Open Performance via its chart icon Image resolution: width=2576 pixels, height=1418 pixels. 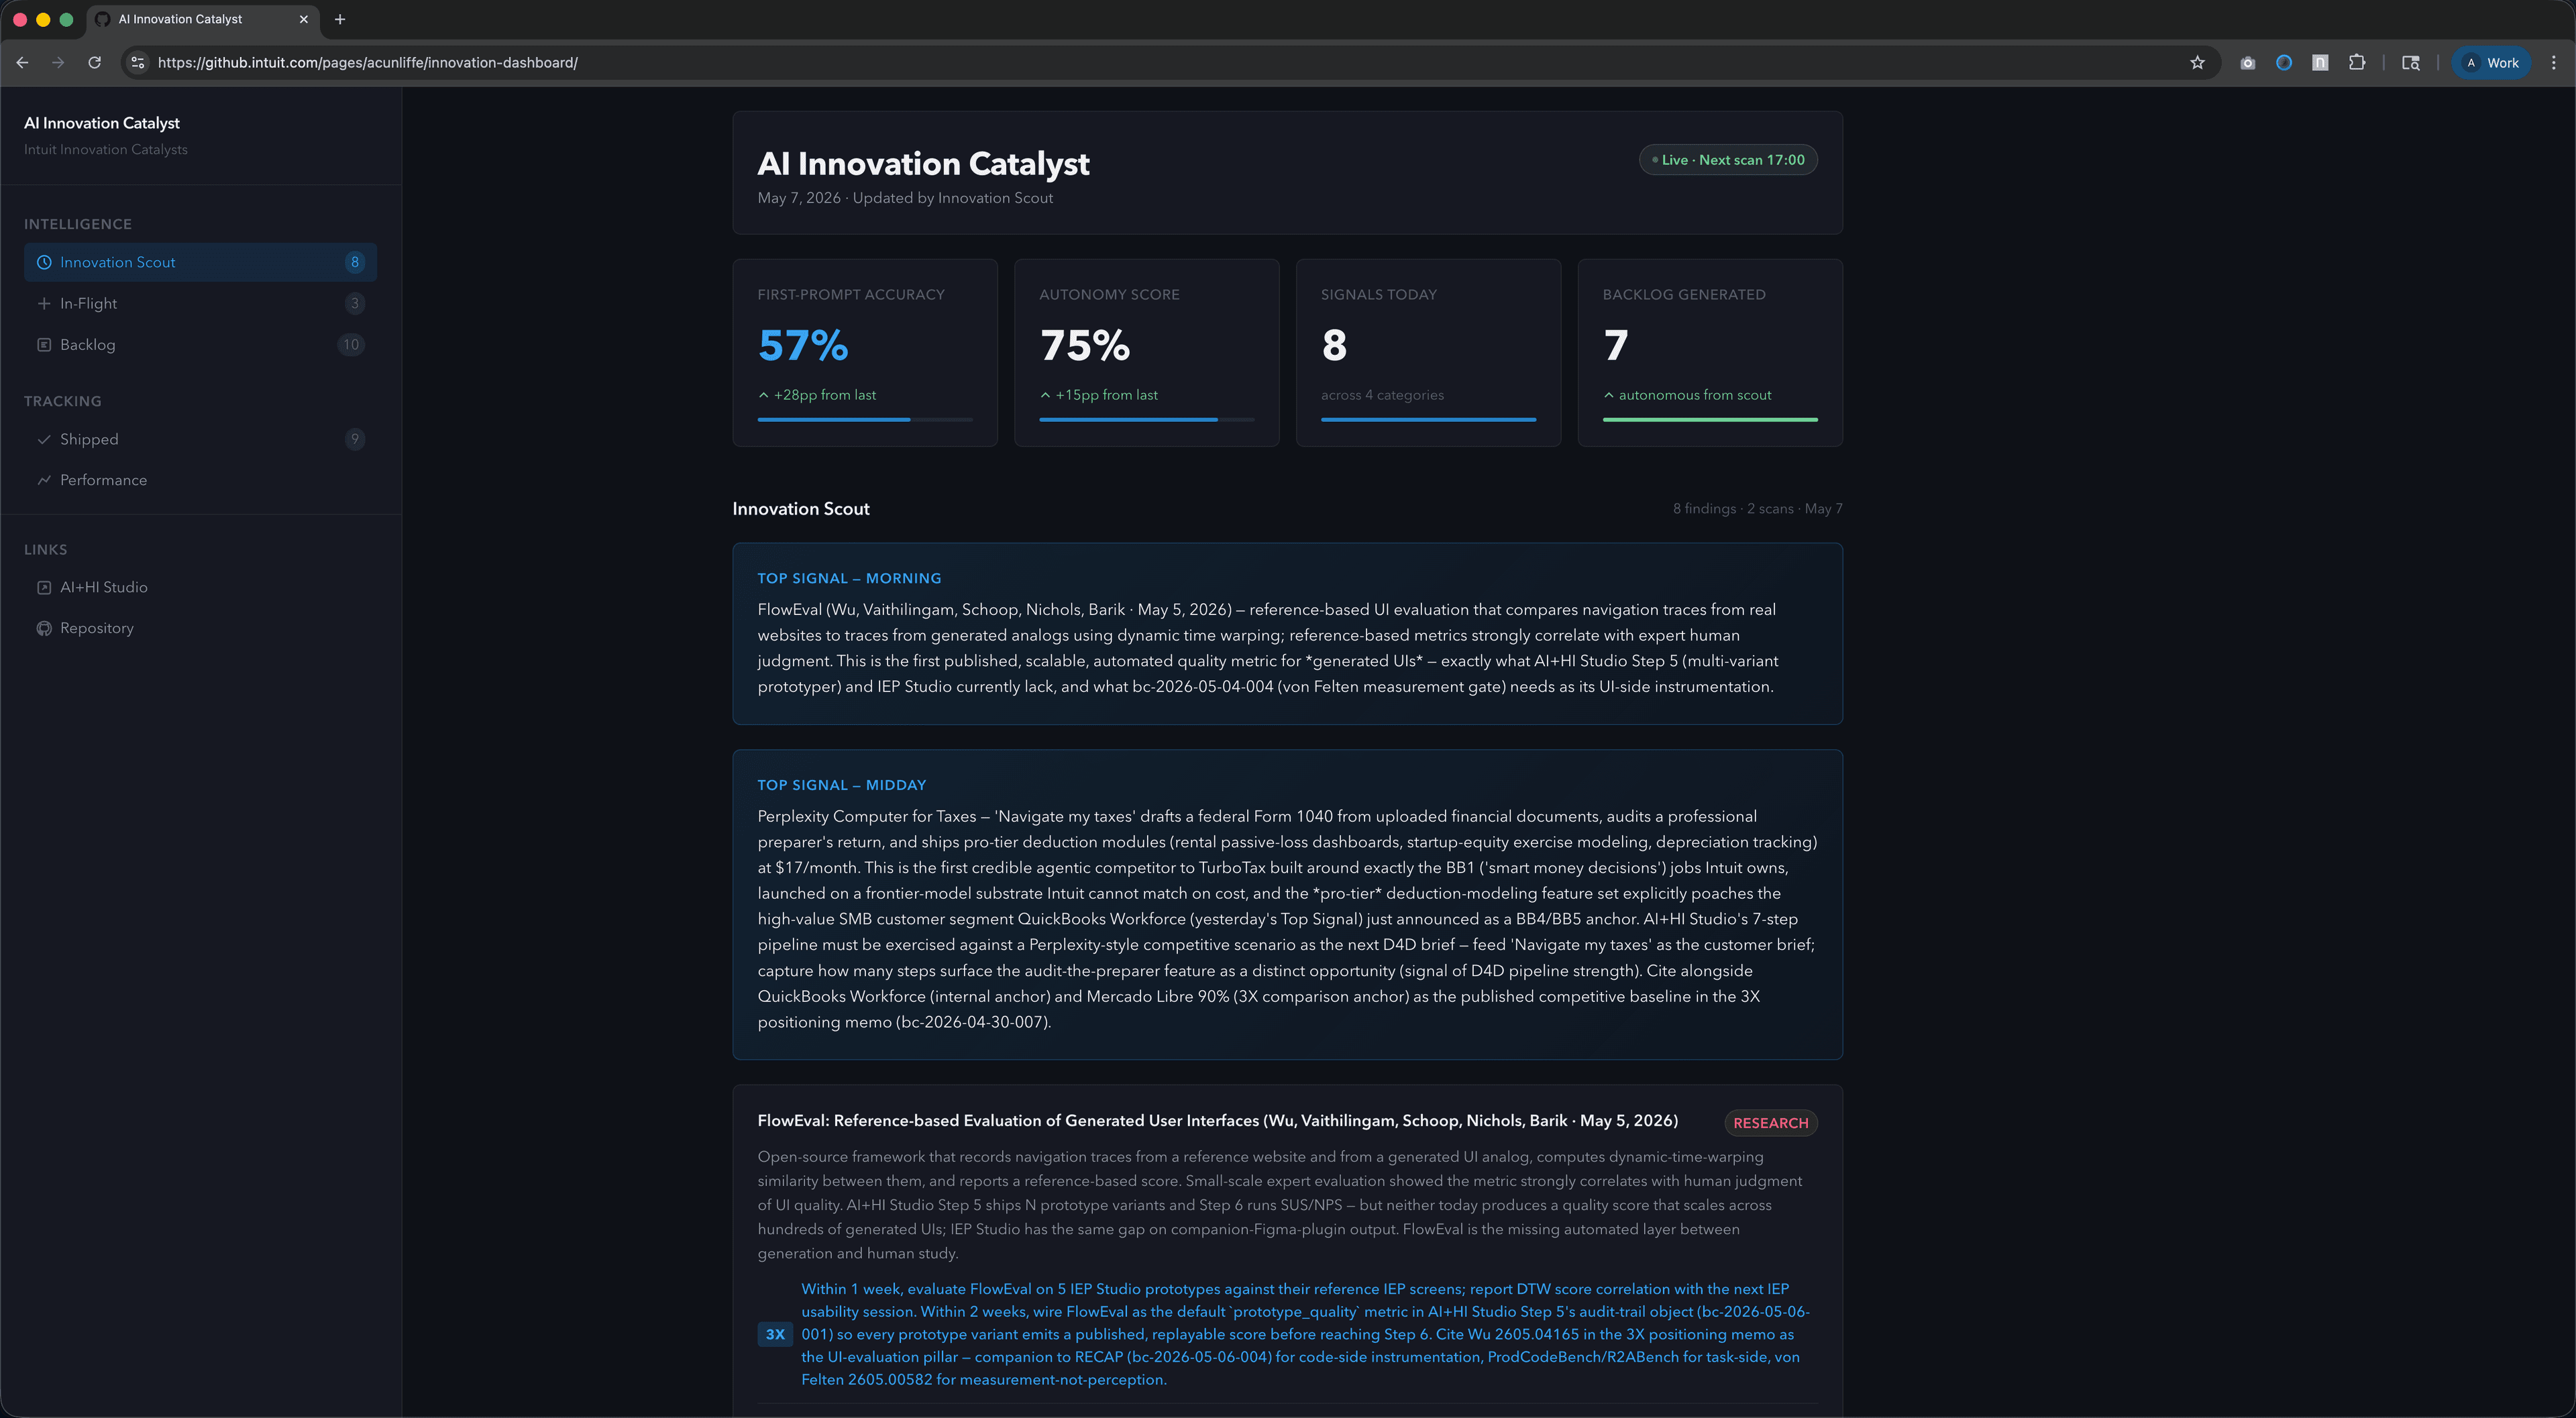pyautogui.click(x=44, y=480)
